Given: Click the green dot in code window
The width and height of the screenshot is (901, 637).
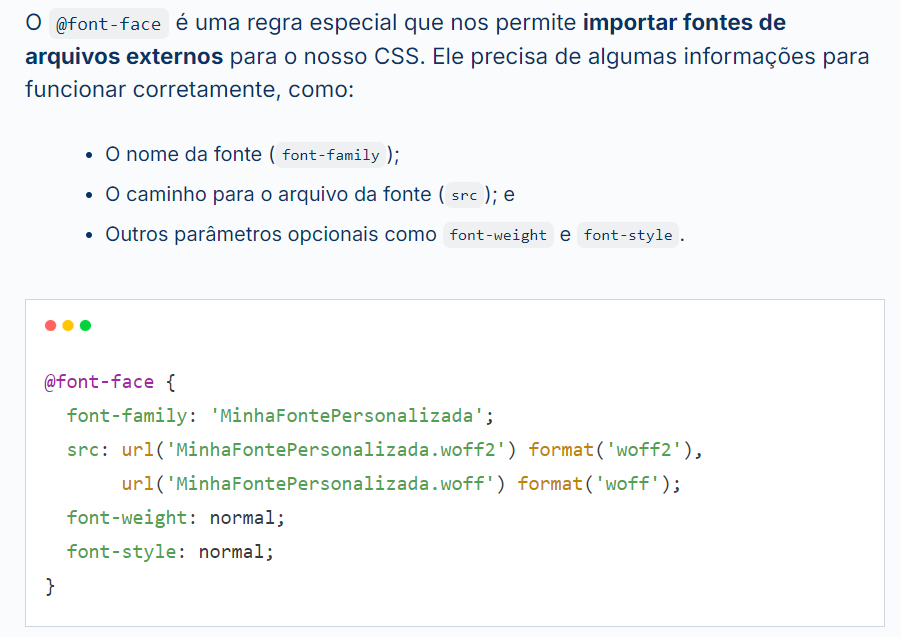Looking at the screenshot, I should [86, 326].
